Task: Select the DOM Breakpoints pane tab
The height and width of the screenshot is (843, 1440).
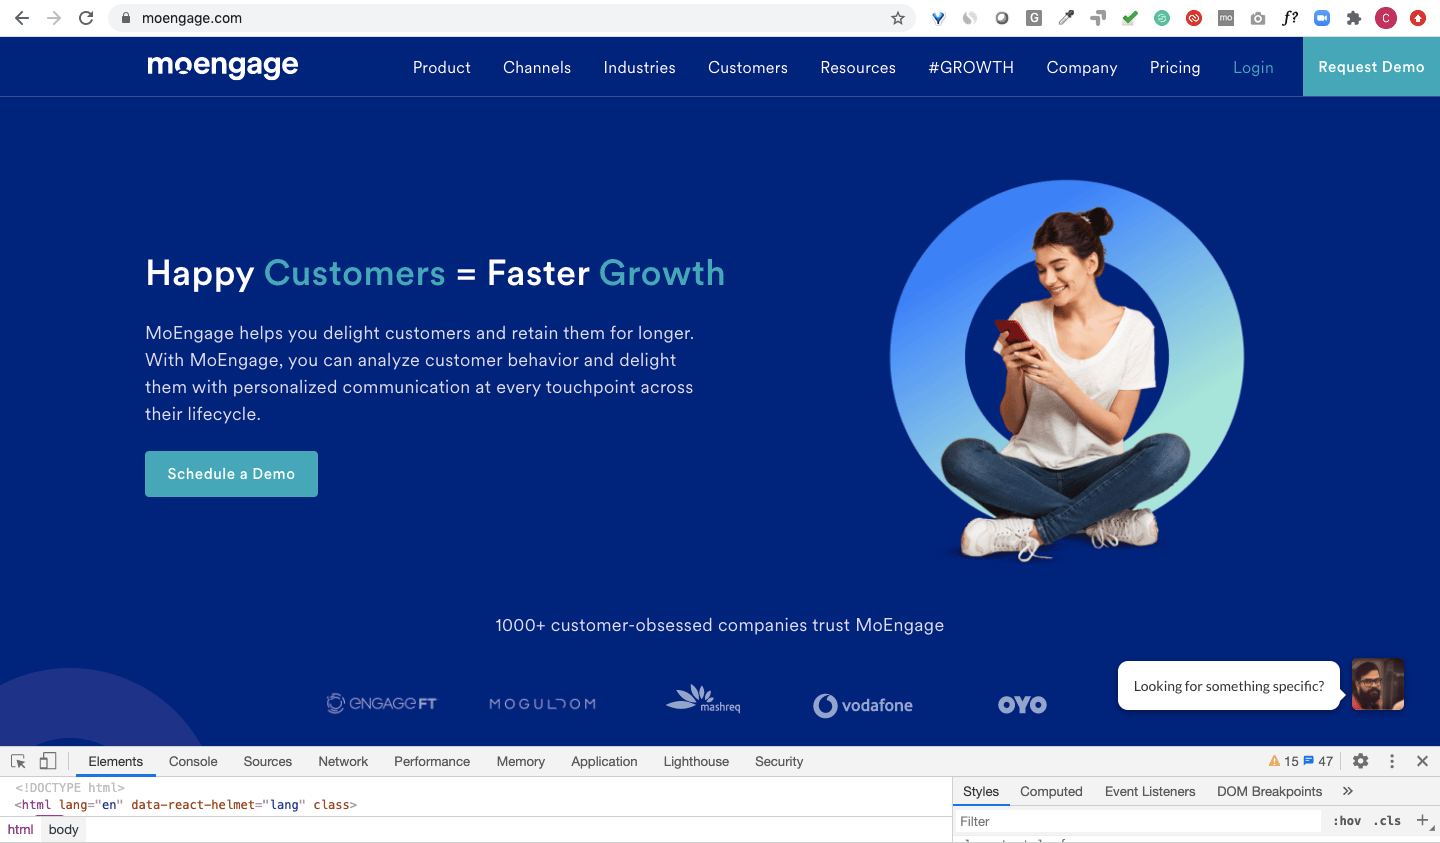Action: click(1269, 791)
